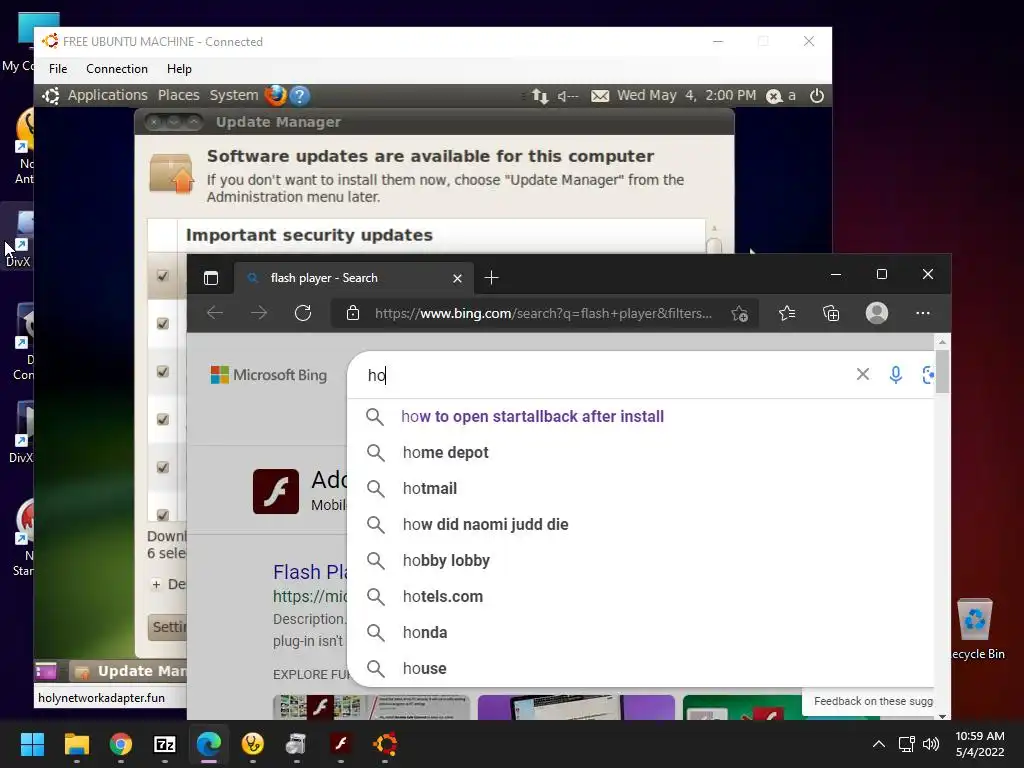Open new tab in Edge
1024x768 pixels.
point(492,278)
